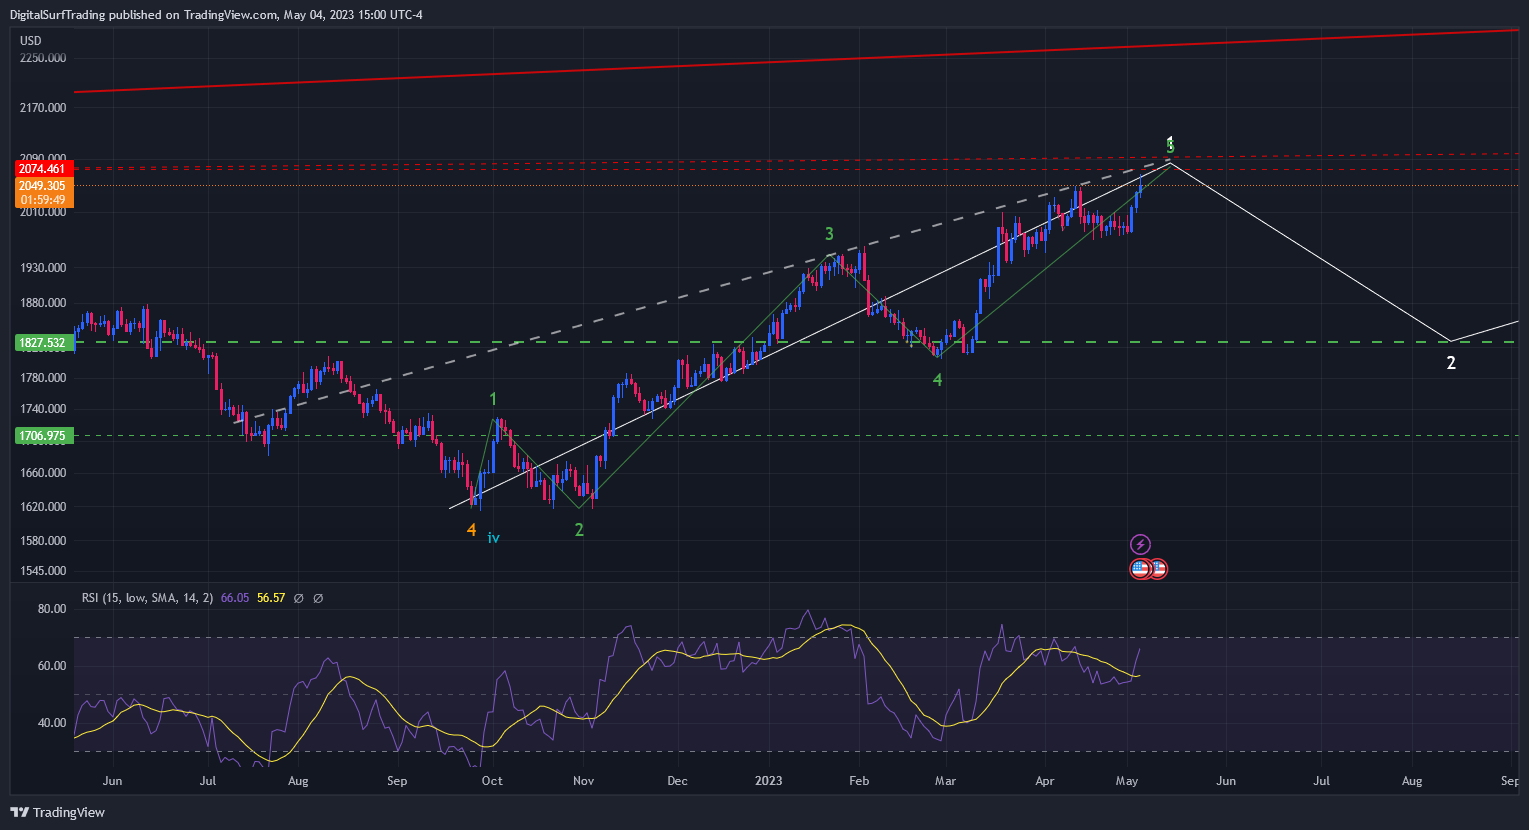Select the green wave 5 label at peak
Viewport: 1529px width, 830px height.
click(x=1170, y=147)
